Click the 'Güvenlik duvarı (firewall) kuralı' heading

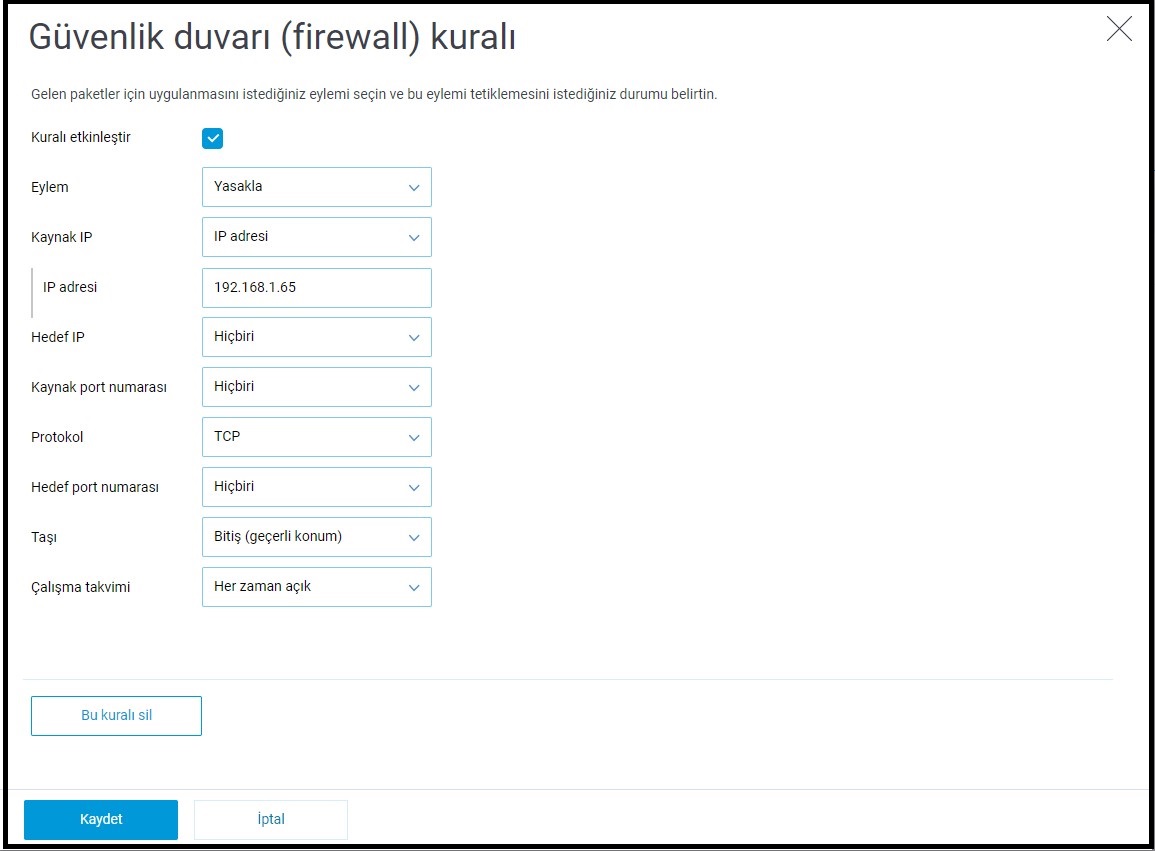click(272, 38)
